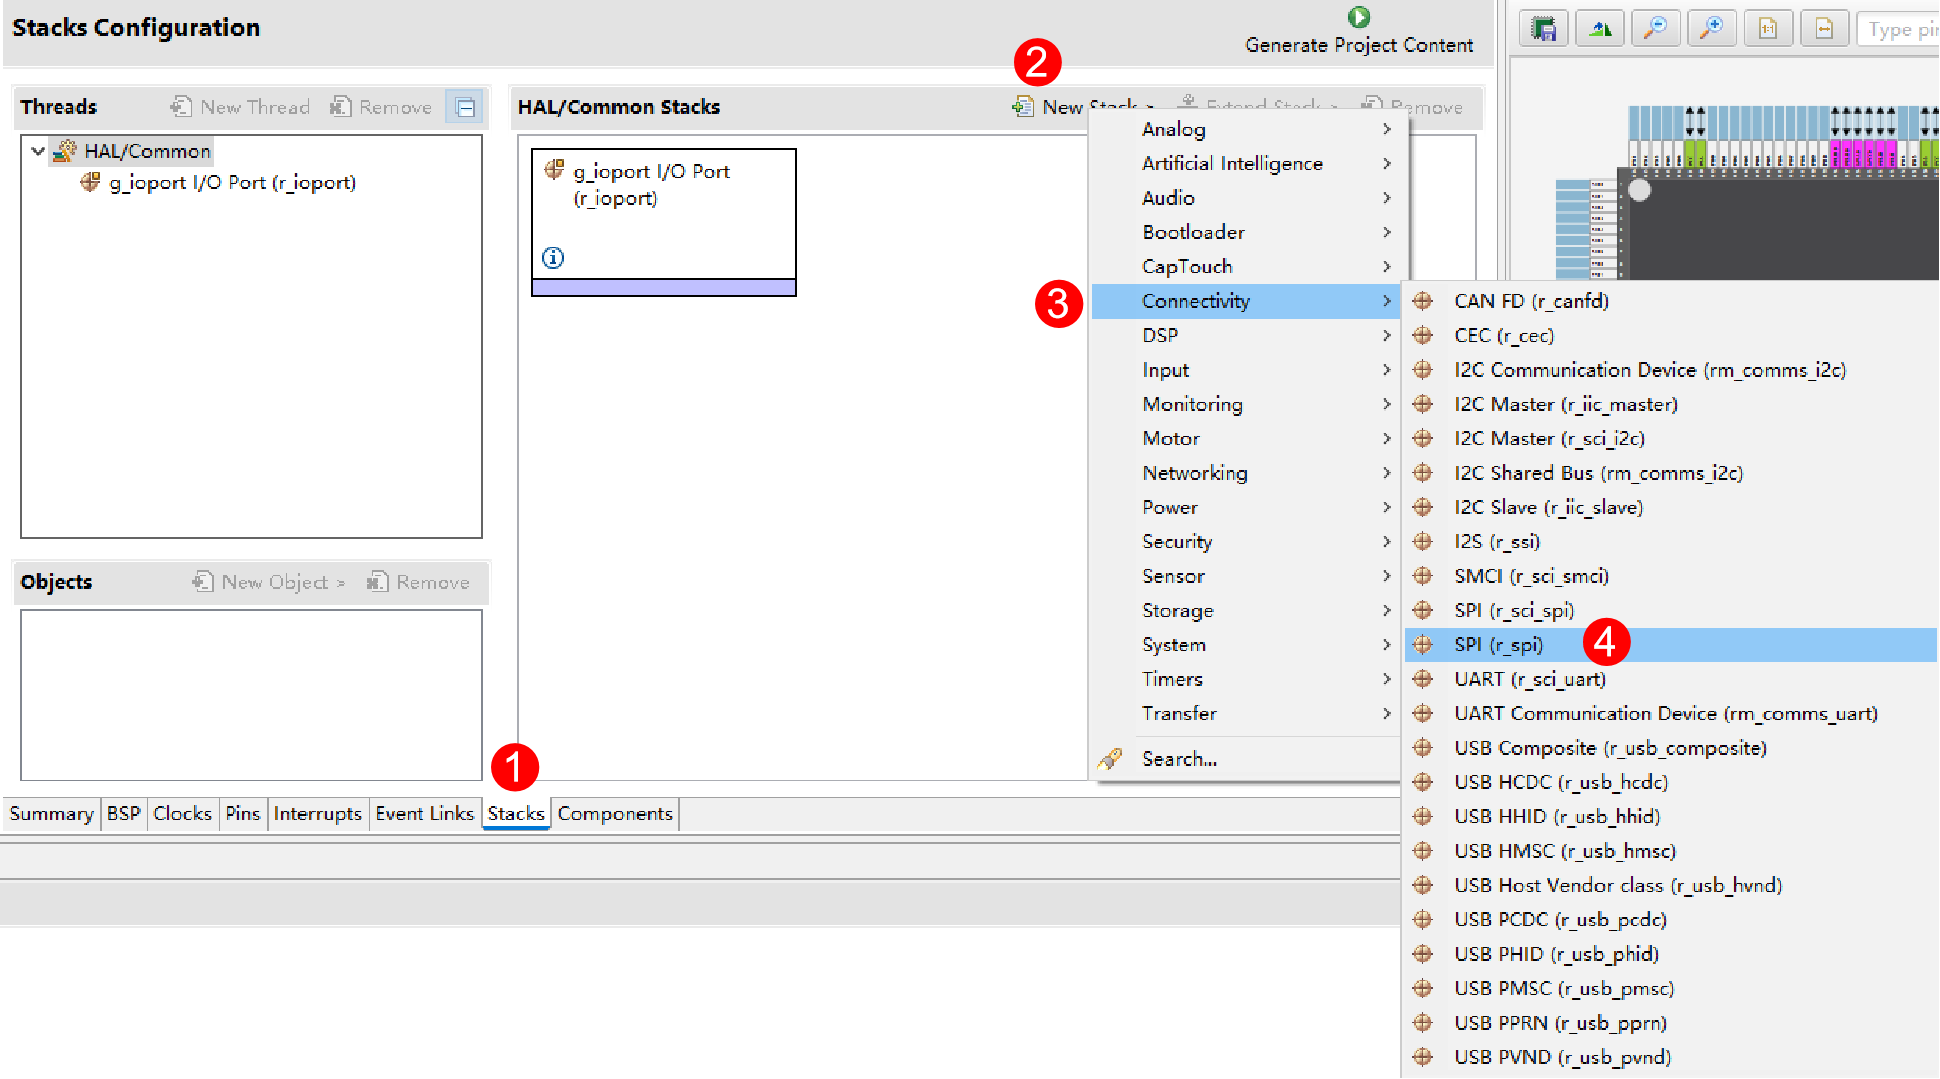
Task: Choose USB PCDC (r_usb_pcdc) module
Action: 1670,919
